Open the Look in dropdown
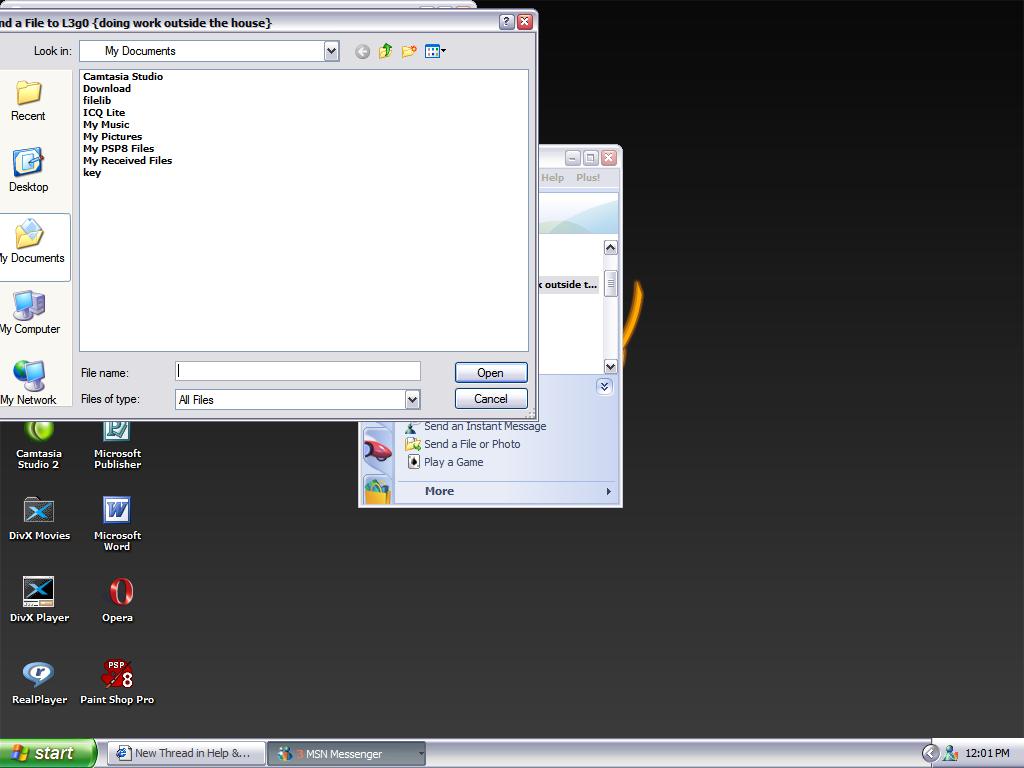This screenshot has width=1024, height=768. [331, 51]
